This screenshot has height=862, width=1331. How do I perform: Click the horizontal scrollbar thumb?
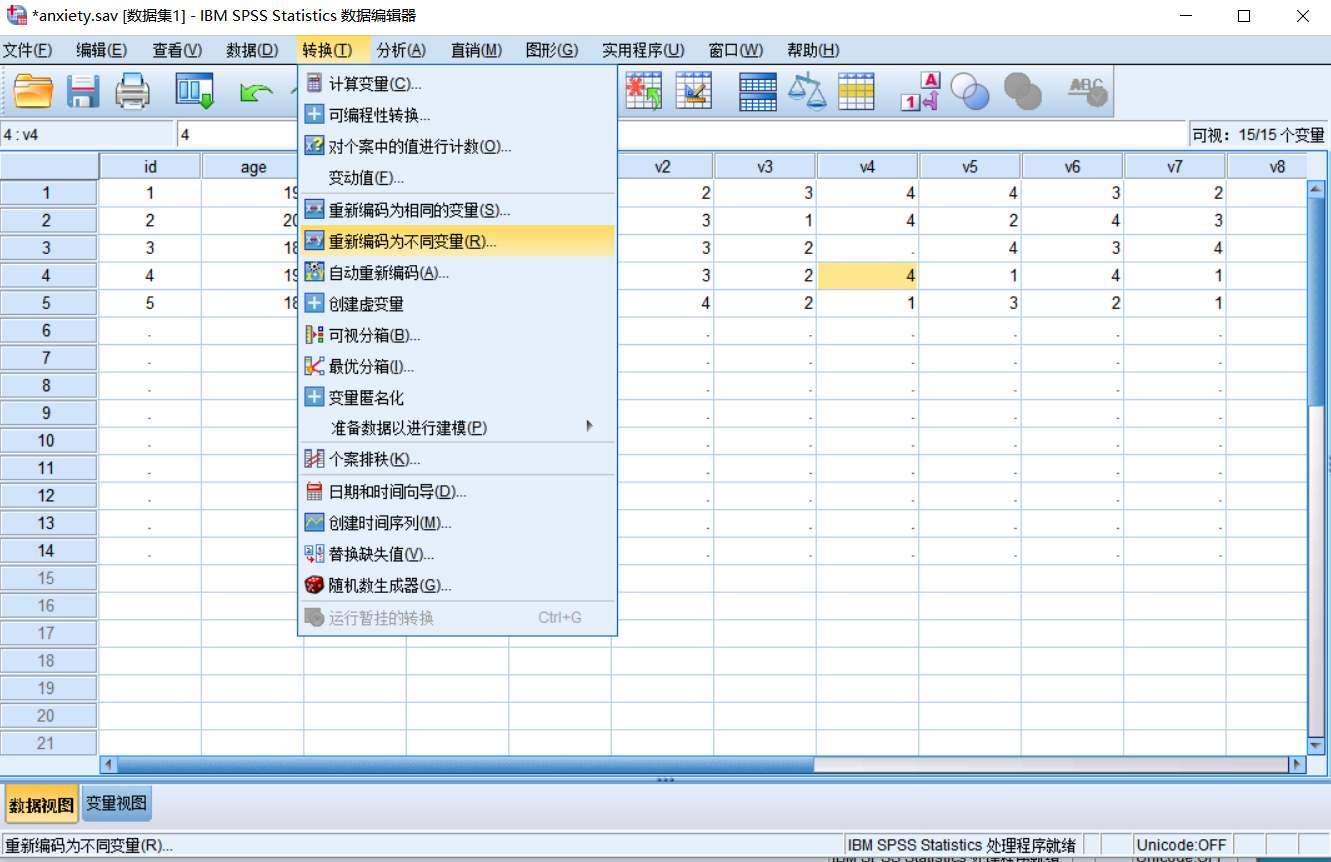click(466, 764)
